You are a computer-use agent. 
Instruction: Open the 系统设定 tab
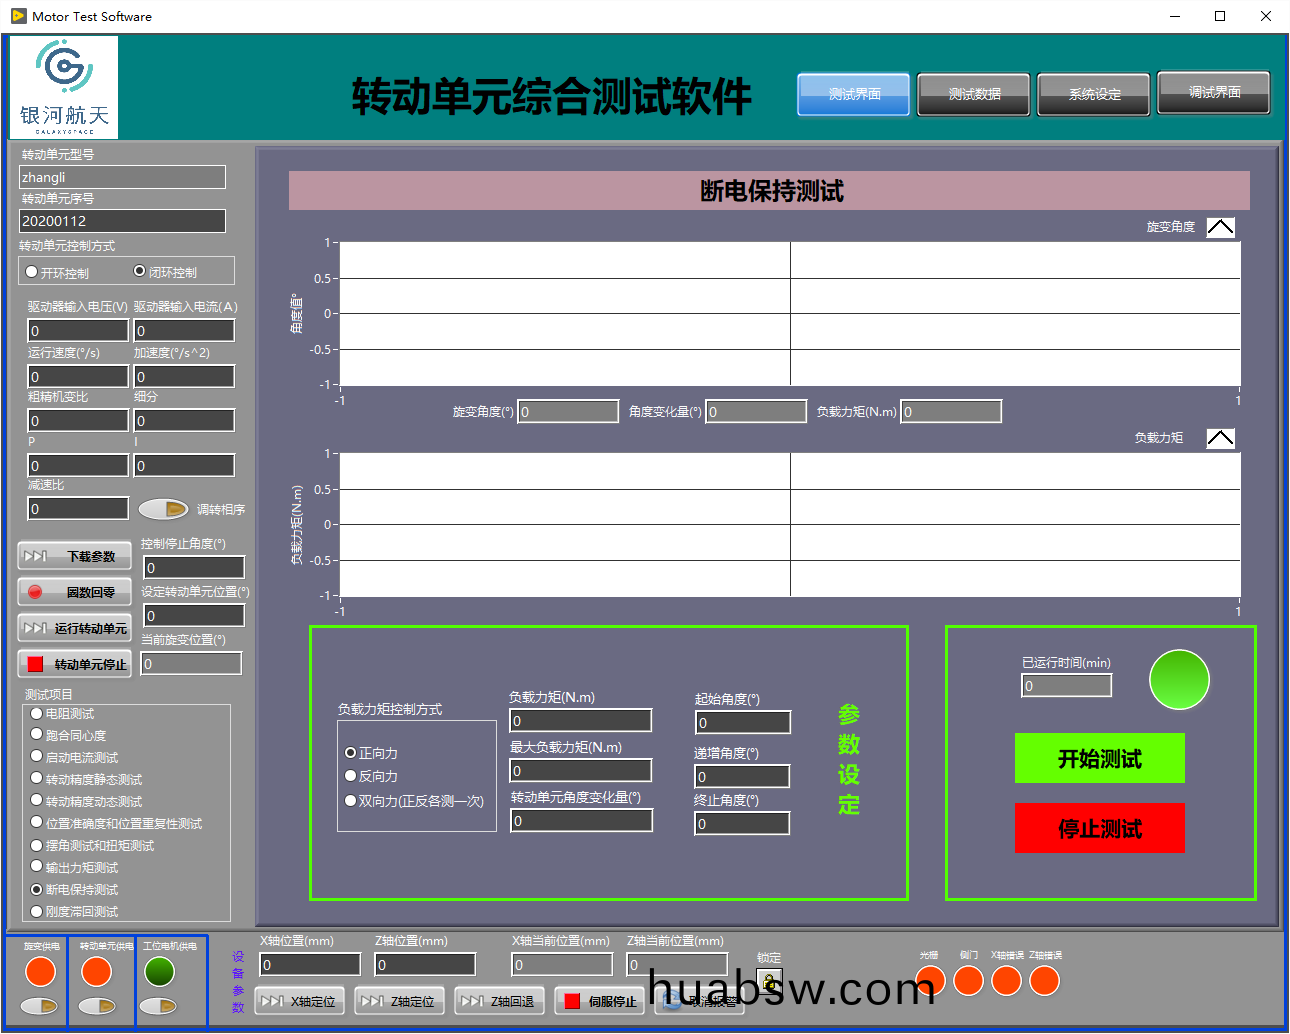click(1093, 94)
